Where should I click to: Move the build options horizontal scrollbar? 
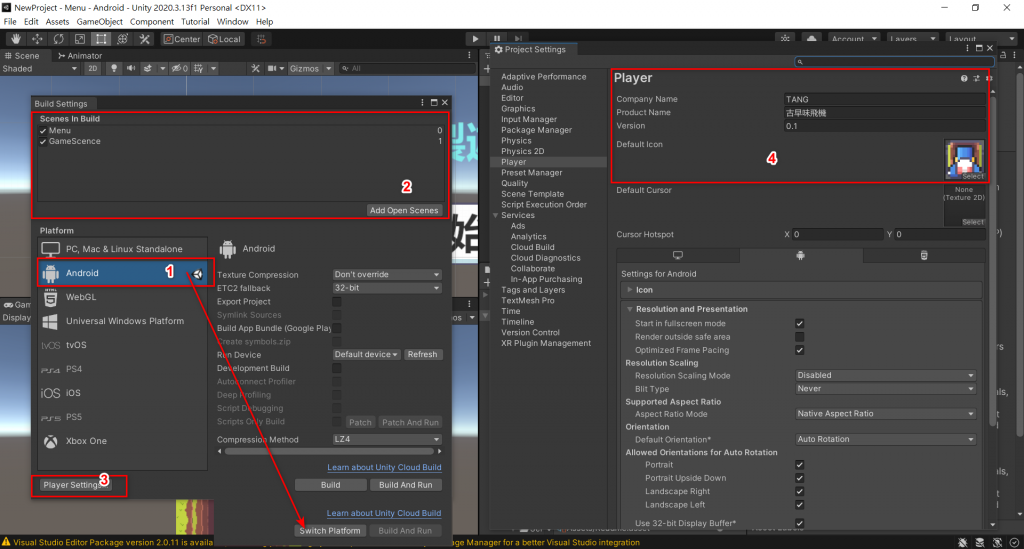(x=329, y=451)
